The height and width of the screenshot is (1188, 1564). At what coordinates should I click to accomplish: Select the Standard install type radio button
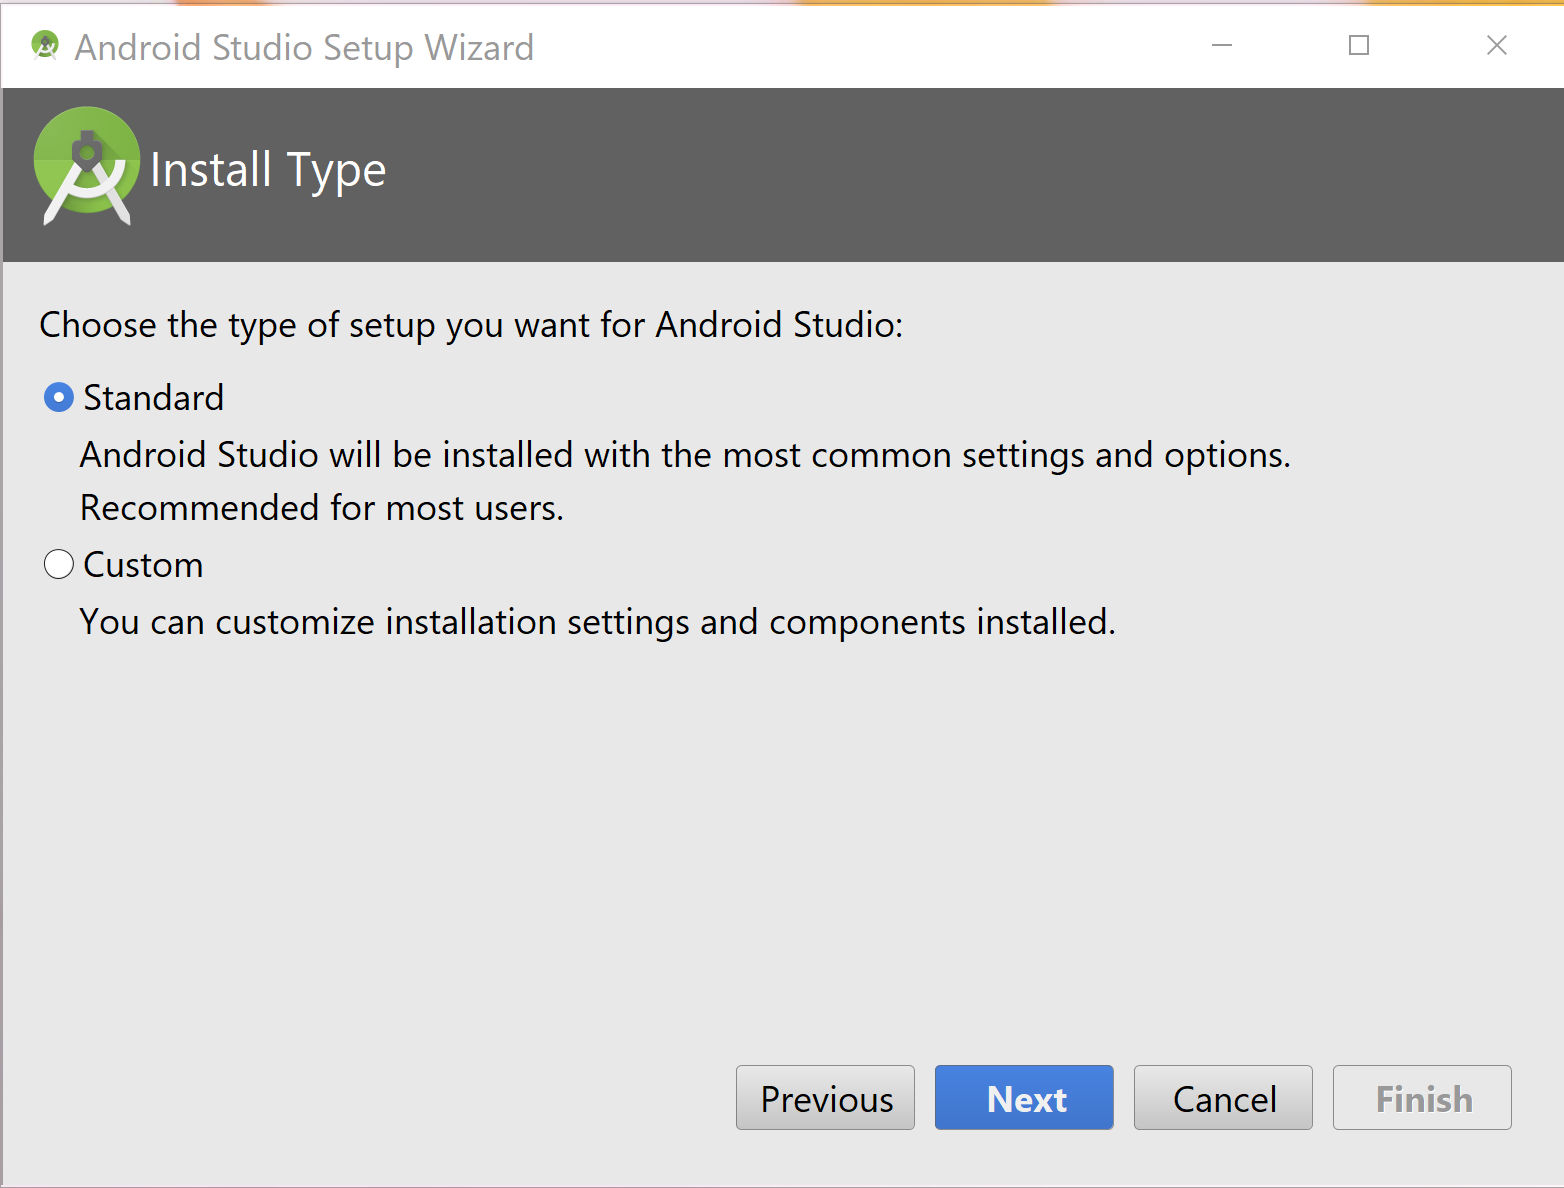[x=59, y=398]
